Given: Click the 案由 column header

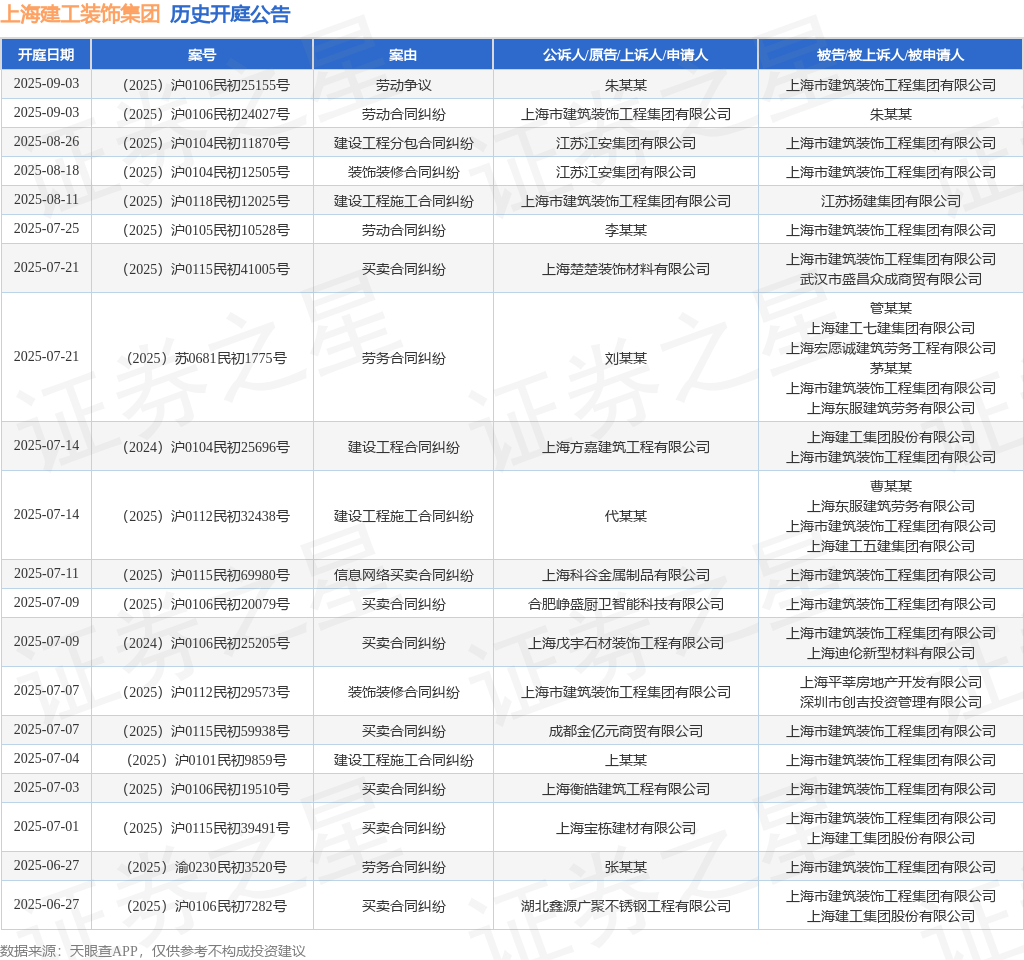Looking at the screenshot, I should pos(403,55).
